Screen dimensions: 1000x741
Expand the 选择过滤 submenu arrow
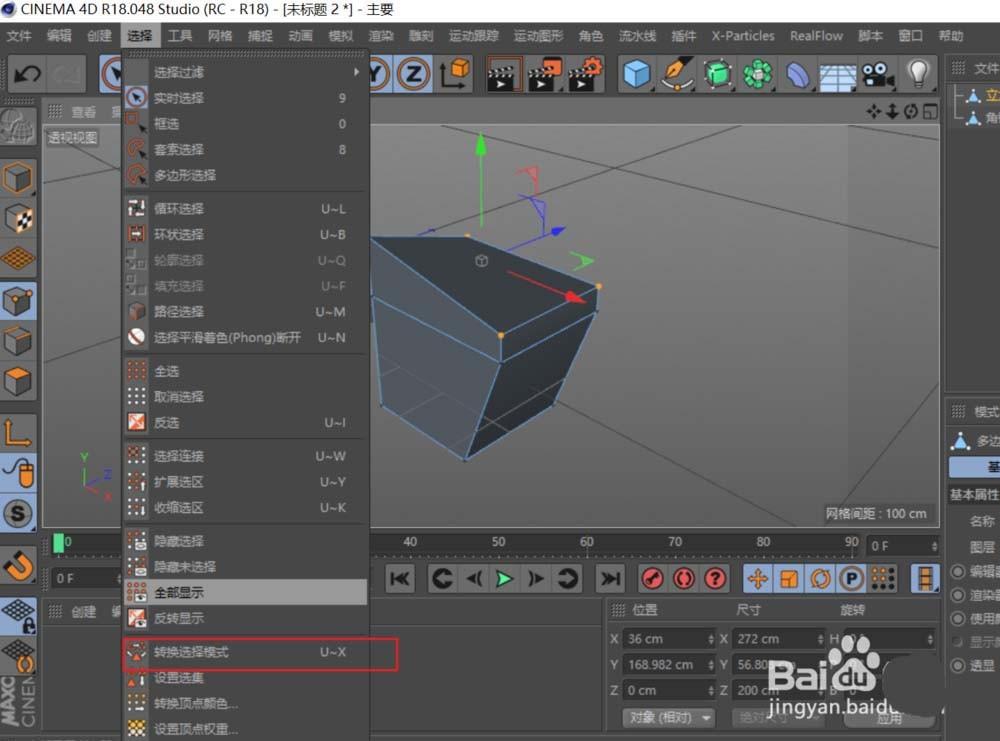(x=358, y=73)
